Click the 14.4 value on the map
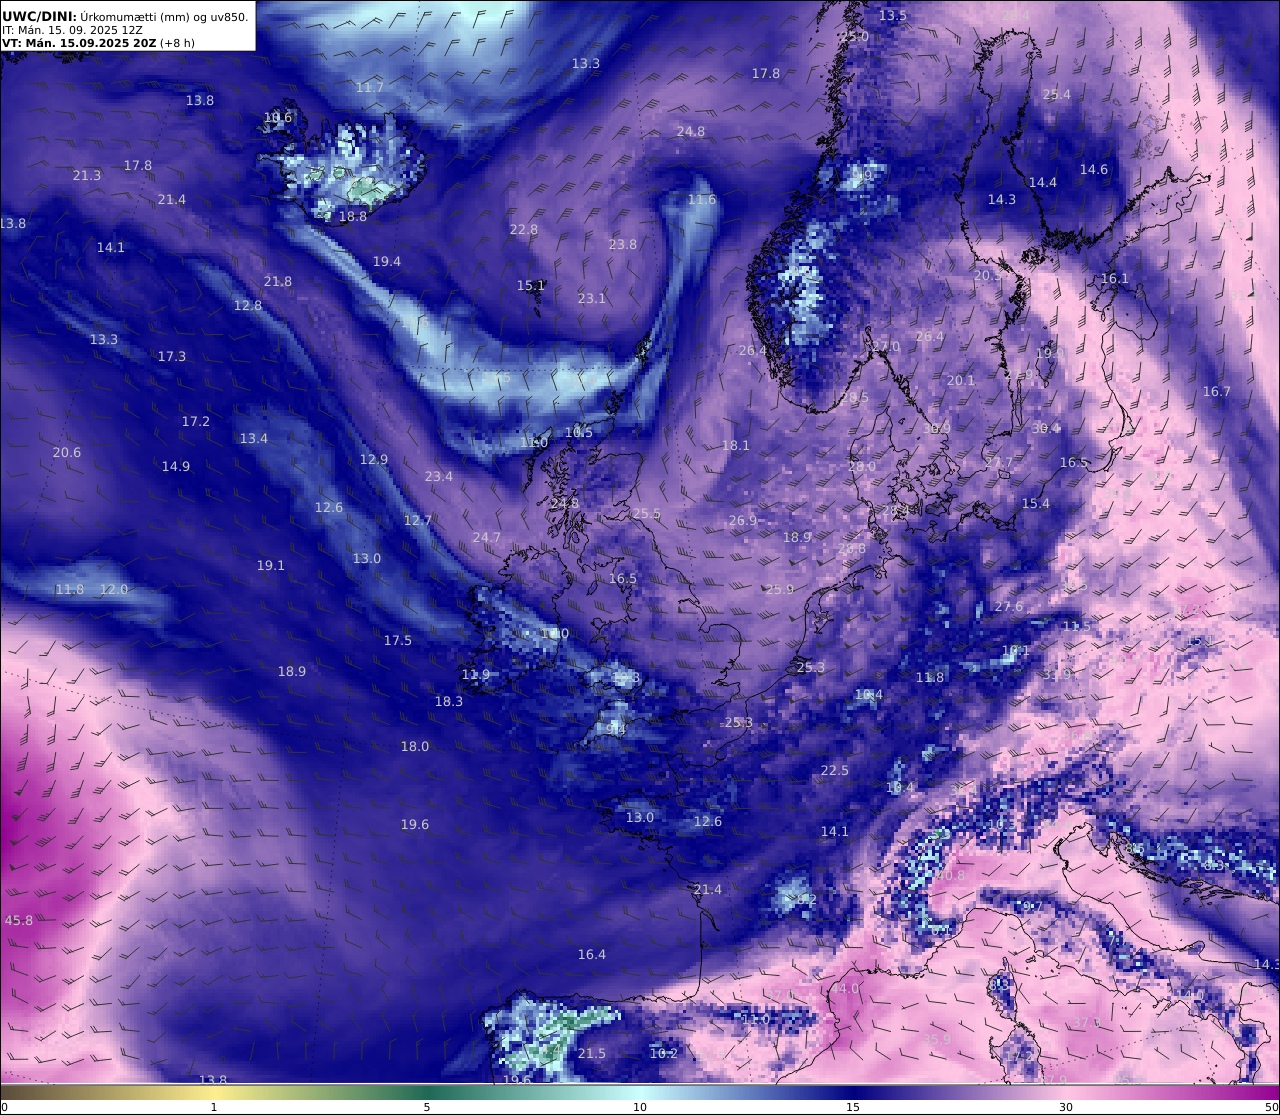1280x1115 pixels. 1043,183
